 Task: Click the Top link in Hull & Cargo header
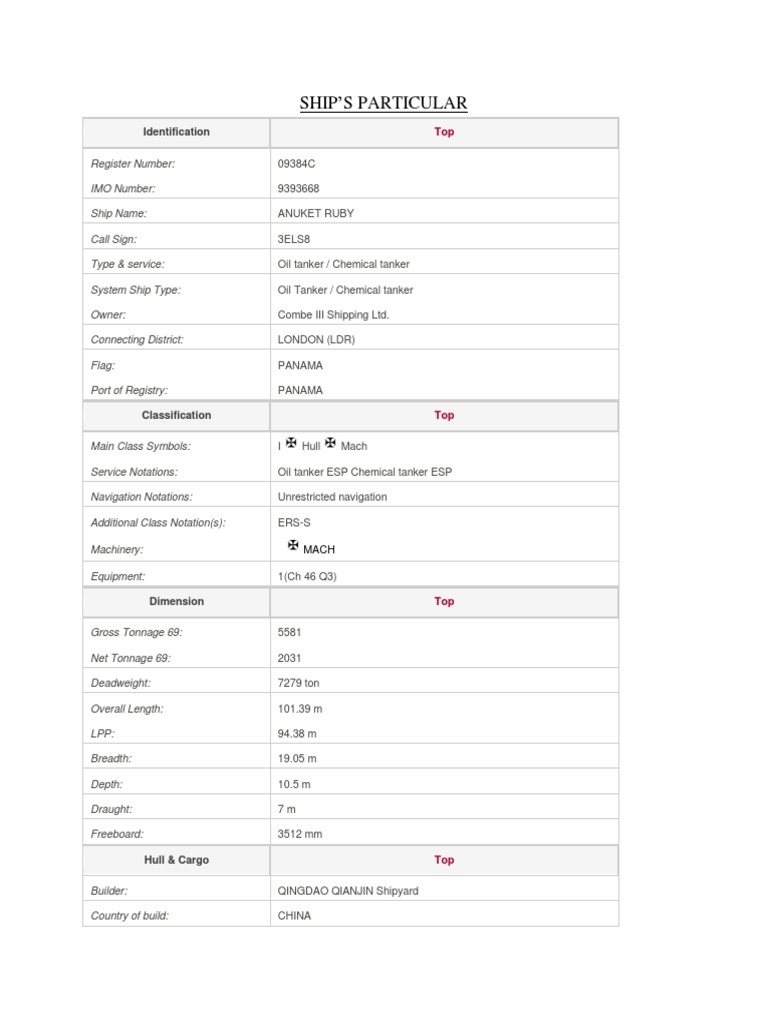point(444,860)
